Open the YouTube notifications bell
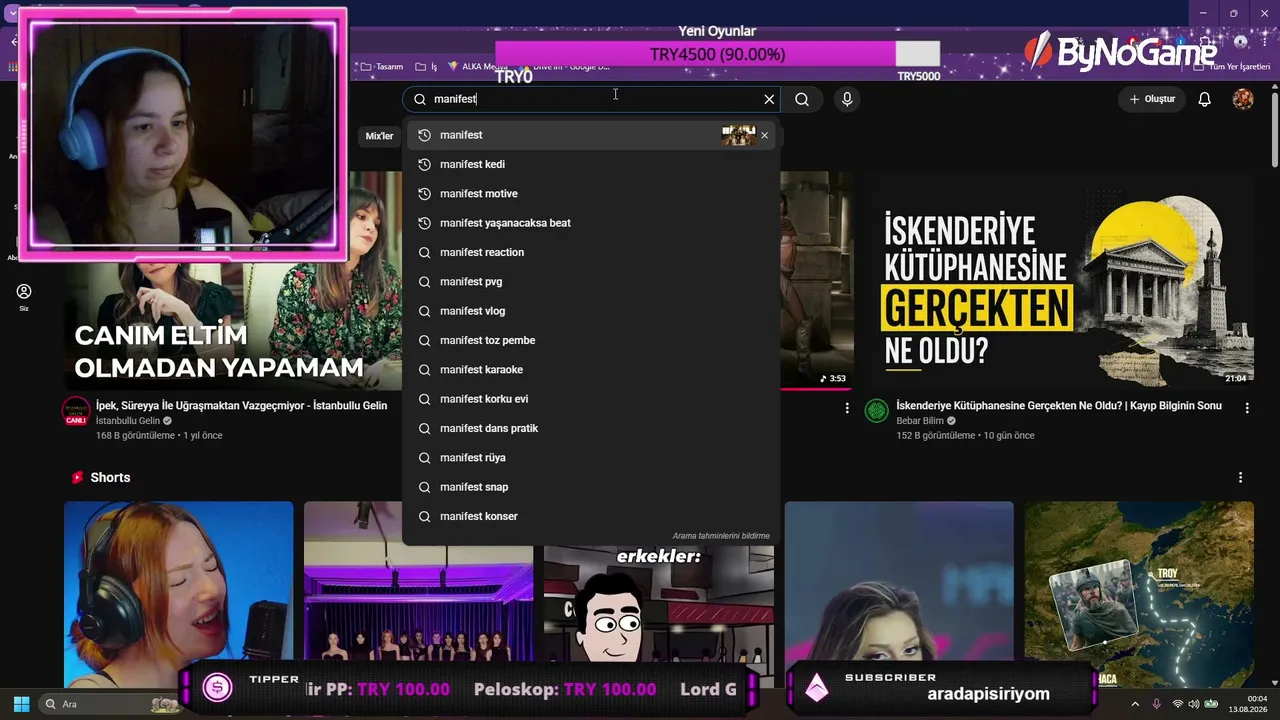1280x720 pixels. coord(1205,99)
